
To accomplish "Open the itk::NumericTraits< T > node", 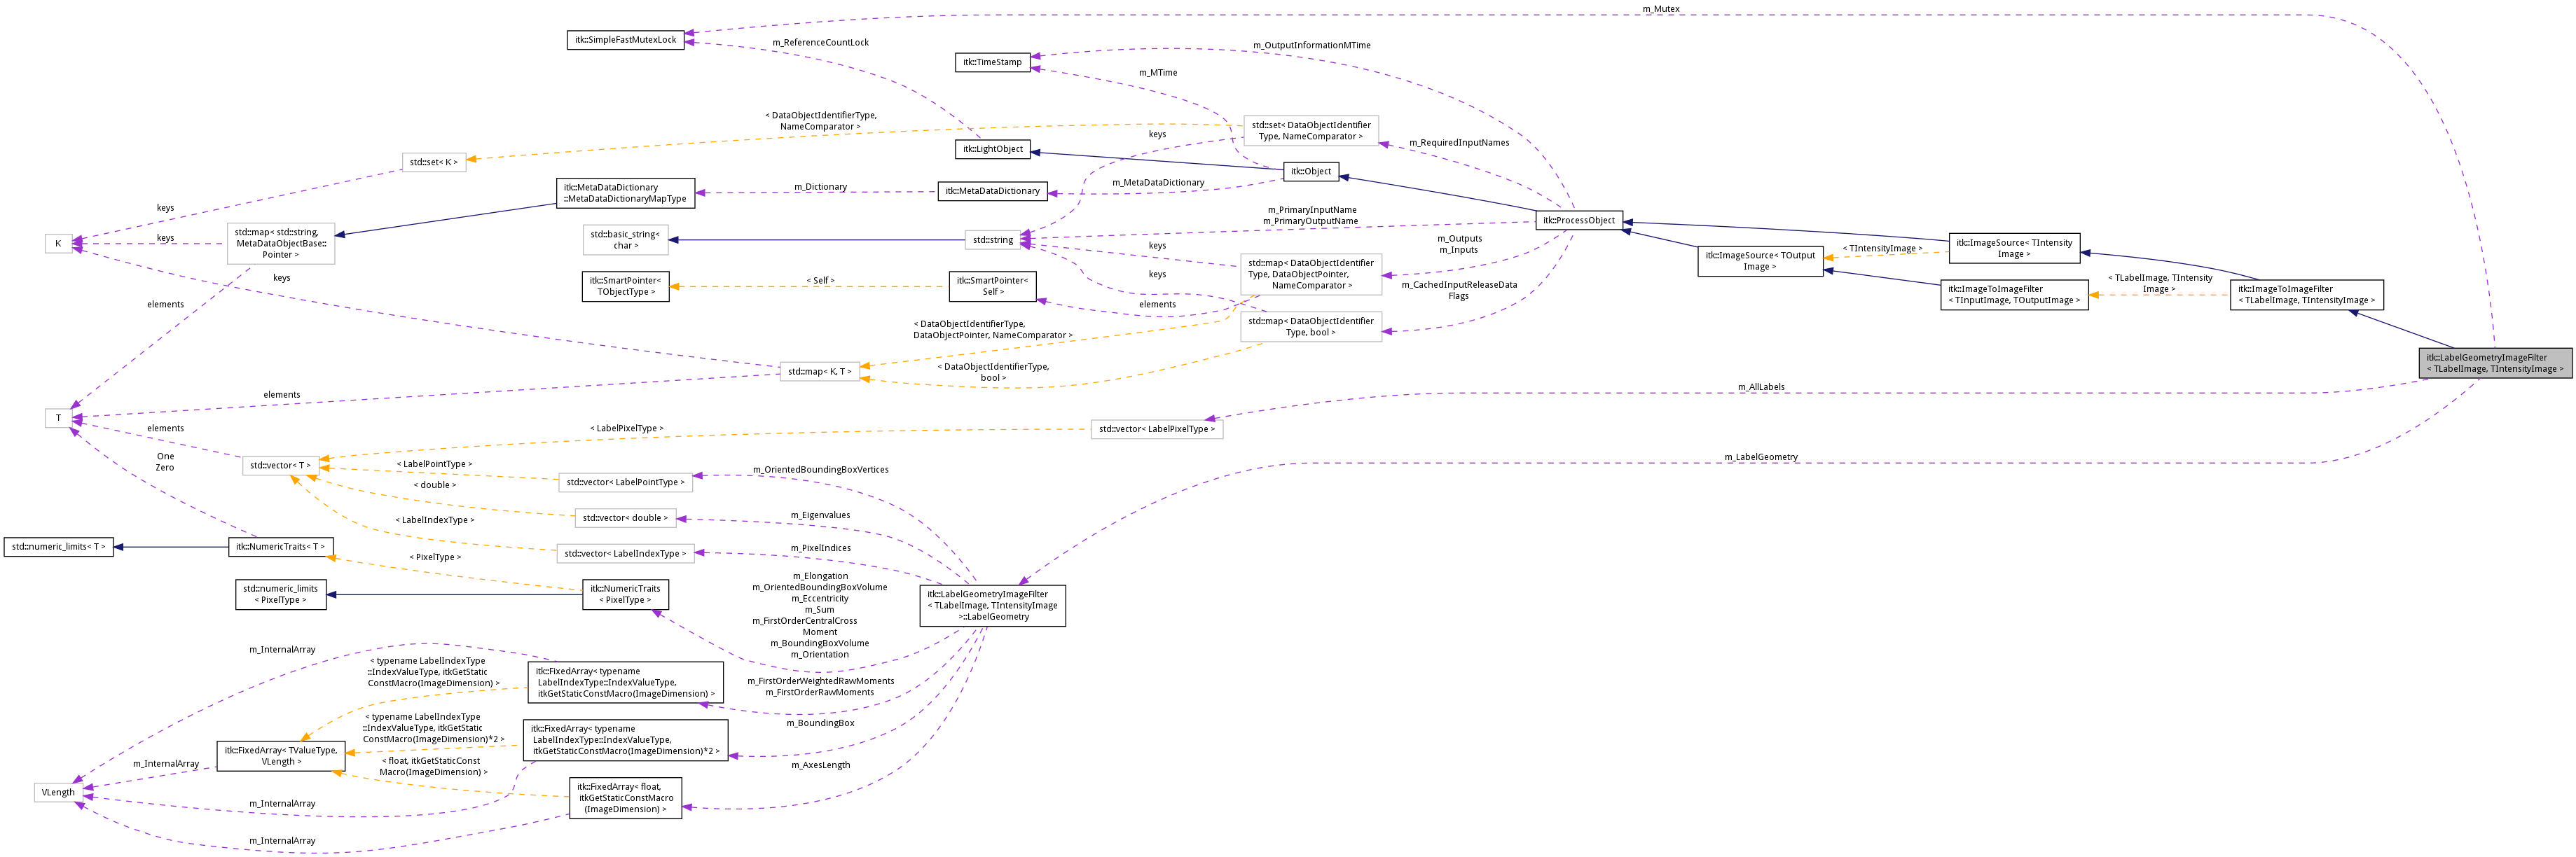I will (281, 547).
